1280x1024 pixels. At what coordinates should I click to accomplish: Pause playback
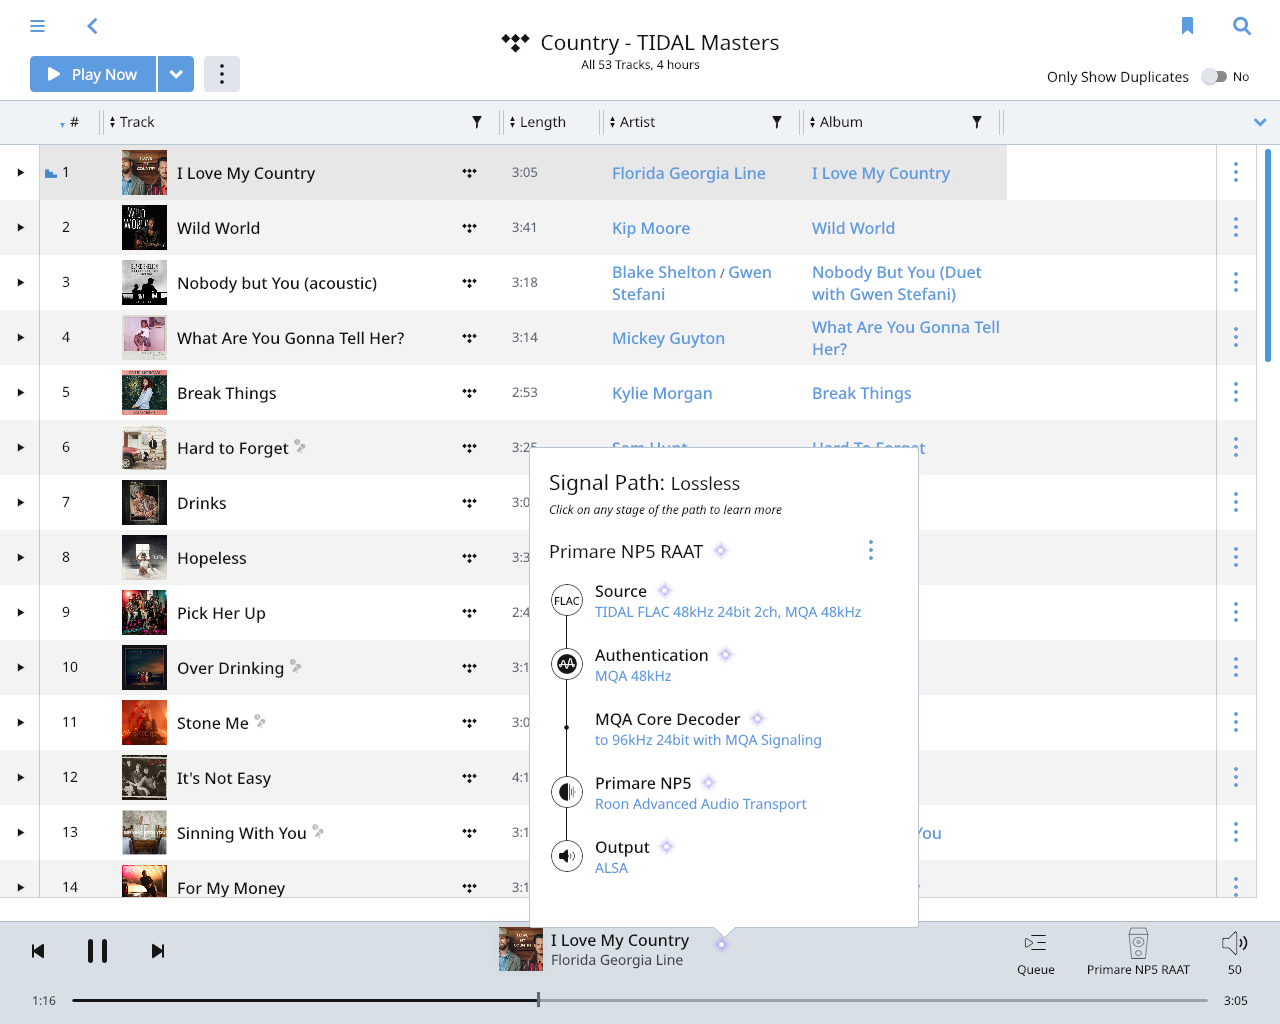tap(97, 951)
